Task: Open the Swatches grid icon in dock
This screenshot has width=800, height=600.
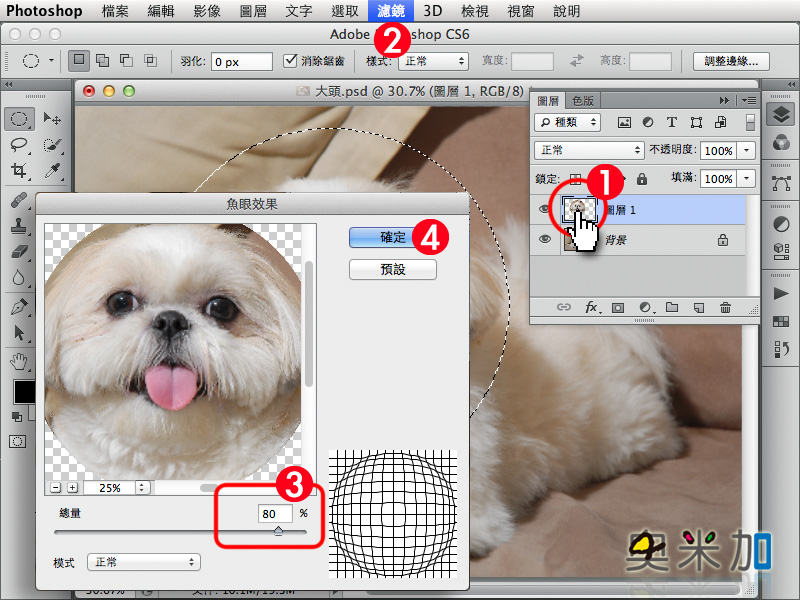Action: click(x=781, y=321)
